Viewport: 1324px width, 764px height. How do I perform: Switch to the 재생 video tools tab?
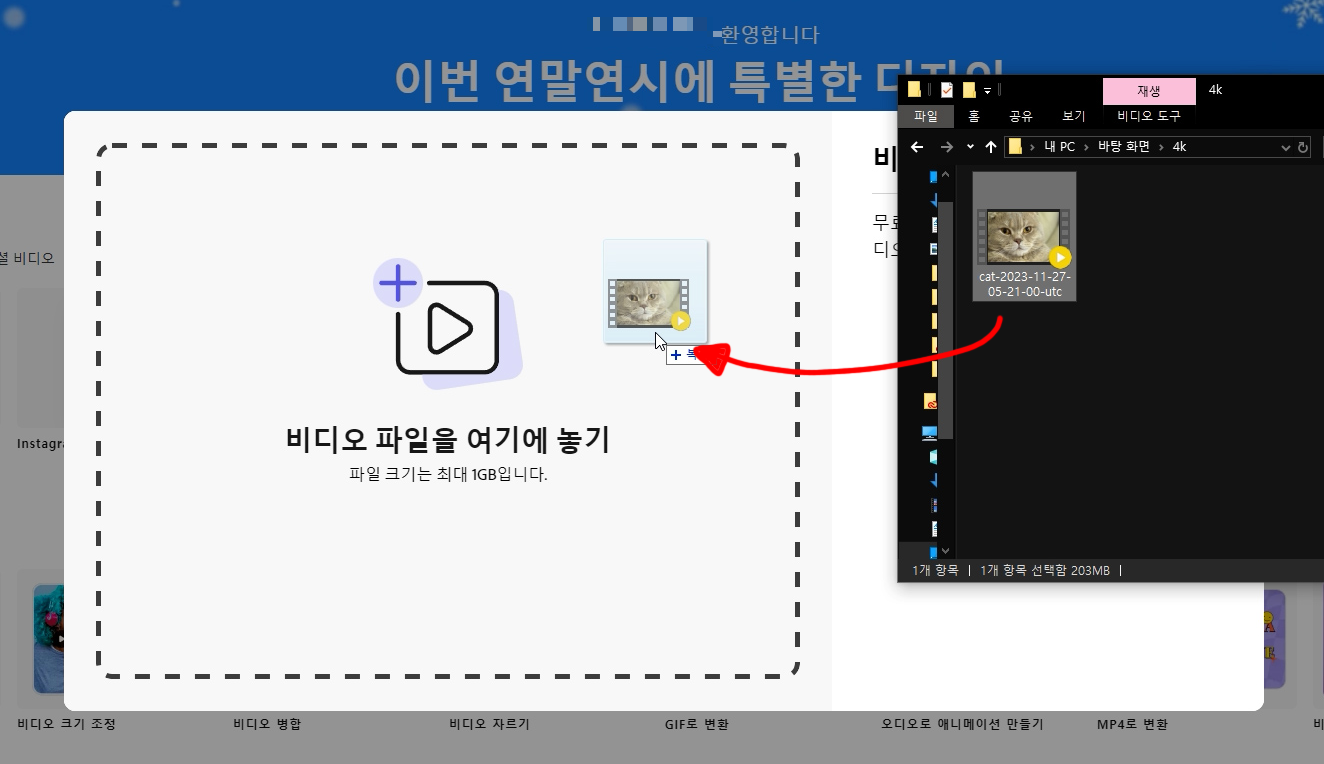click(x=1148, y=89)
